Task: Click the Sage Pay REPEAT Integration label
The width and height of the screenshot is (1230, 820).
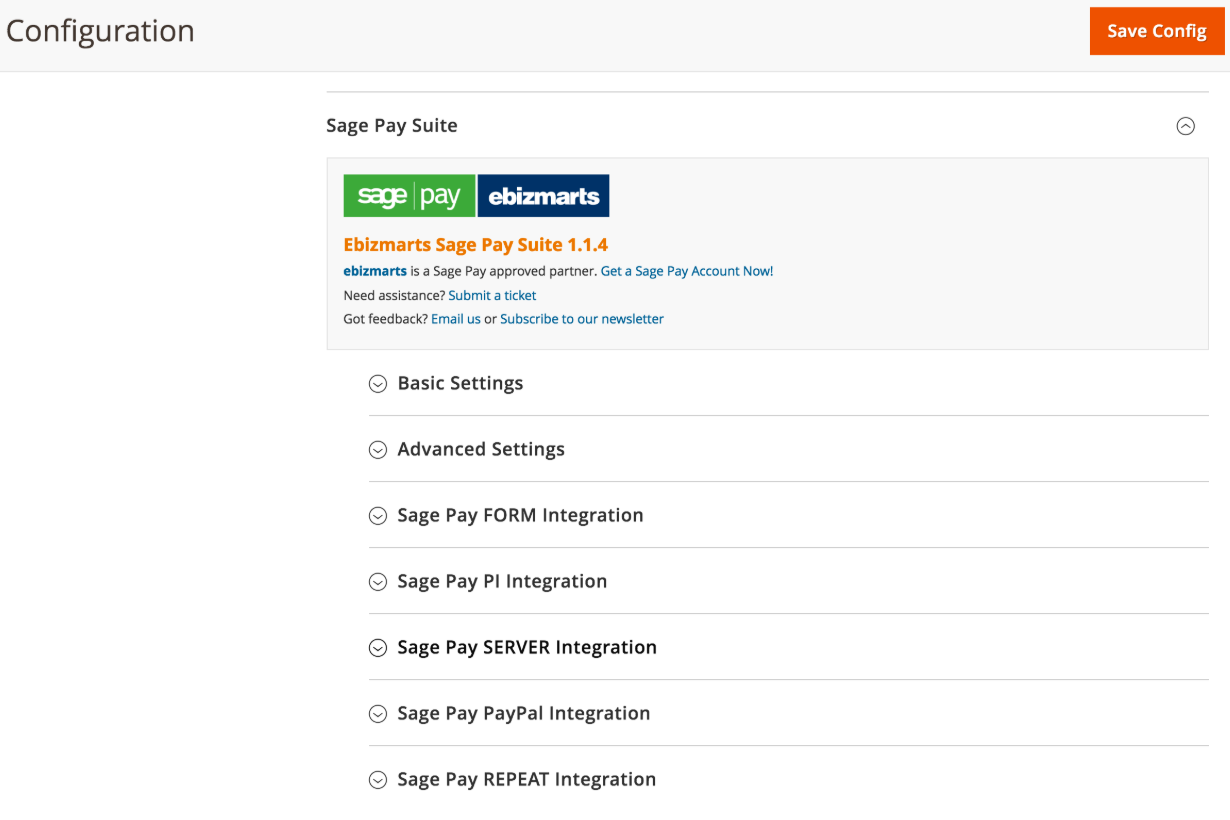Action: [527, 780]
